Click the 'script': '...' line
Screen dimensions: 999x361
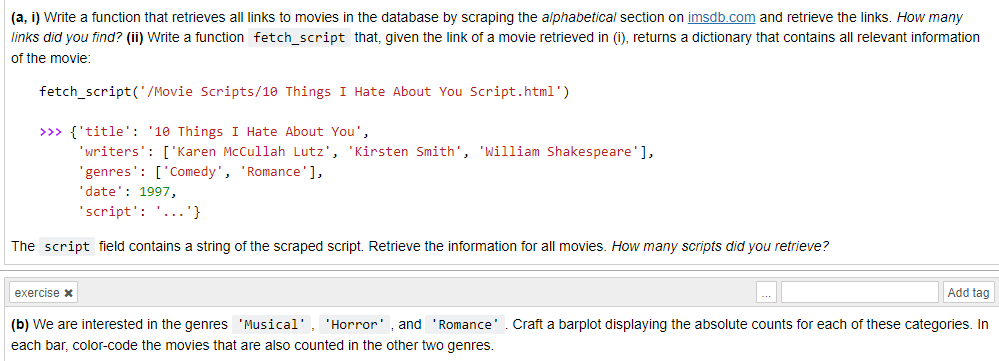pos(140,212)
